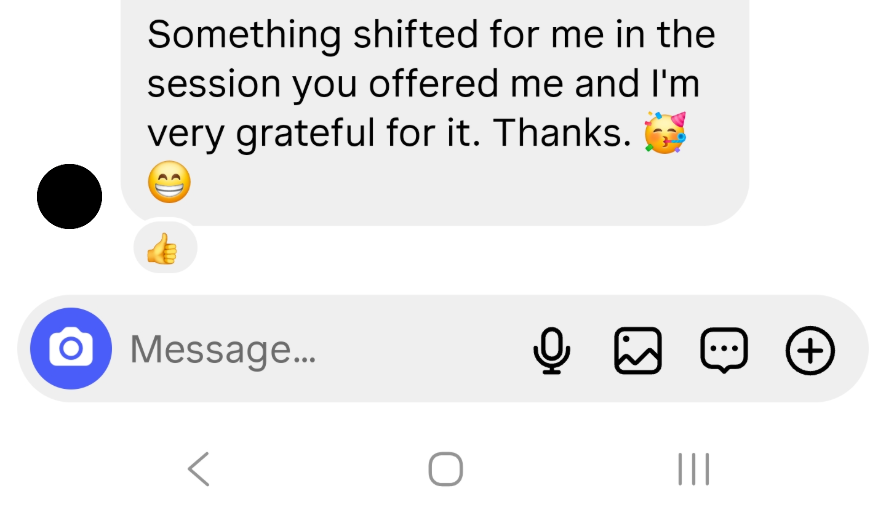This screenshot has width=886, height=523.
Task: Tap the speech bubble icon with dots
Action: tap(723, 350)
